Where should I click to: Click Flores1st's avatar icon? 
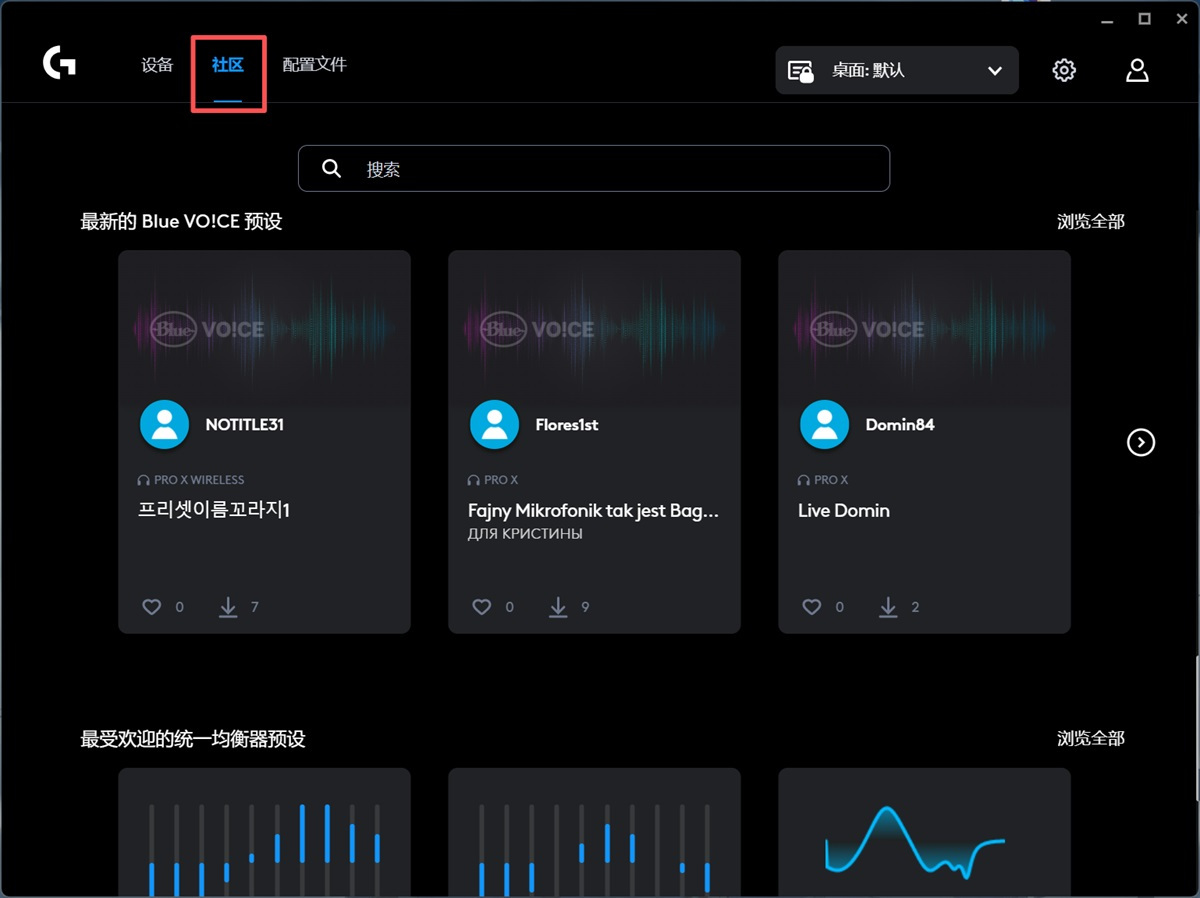click(x=494, y=424)
